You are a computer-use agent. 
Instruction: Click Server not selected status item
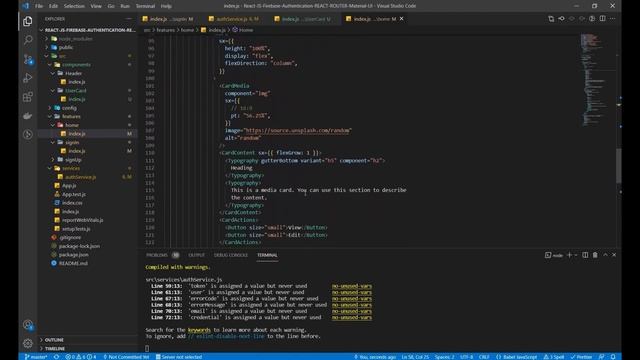point(179,357)
